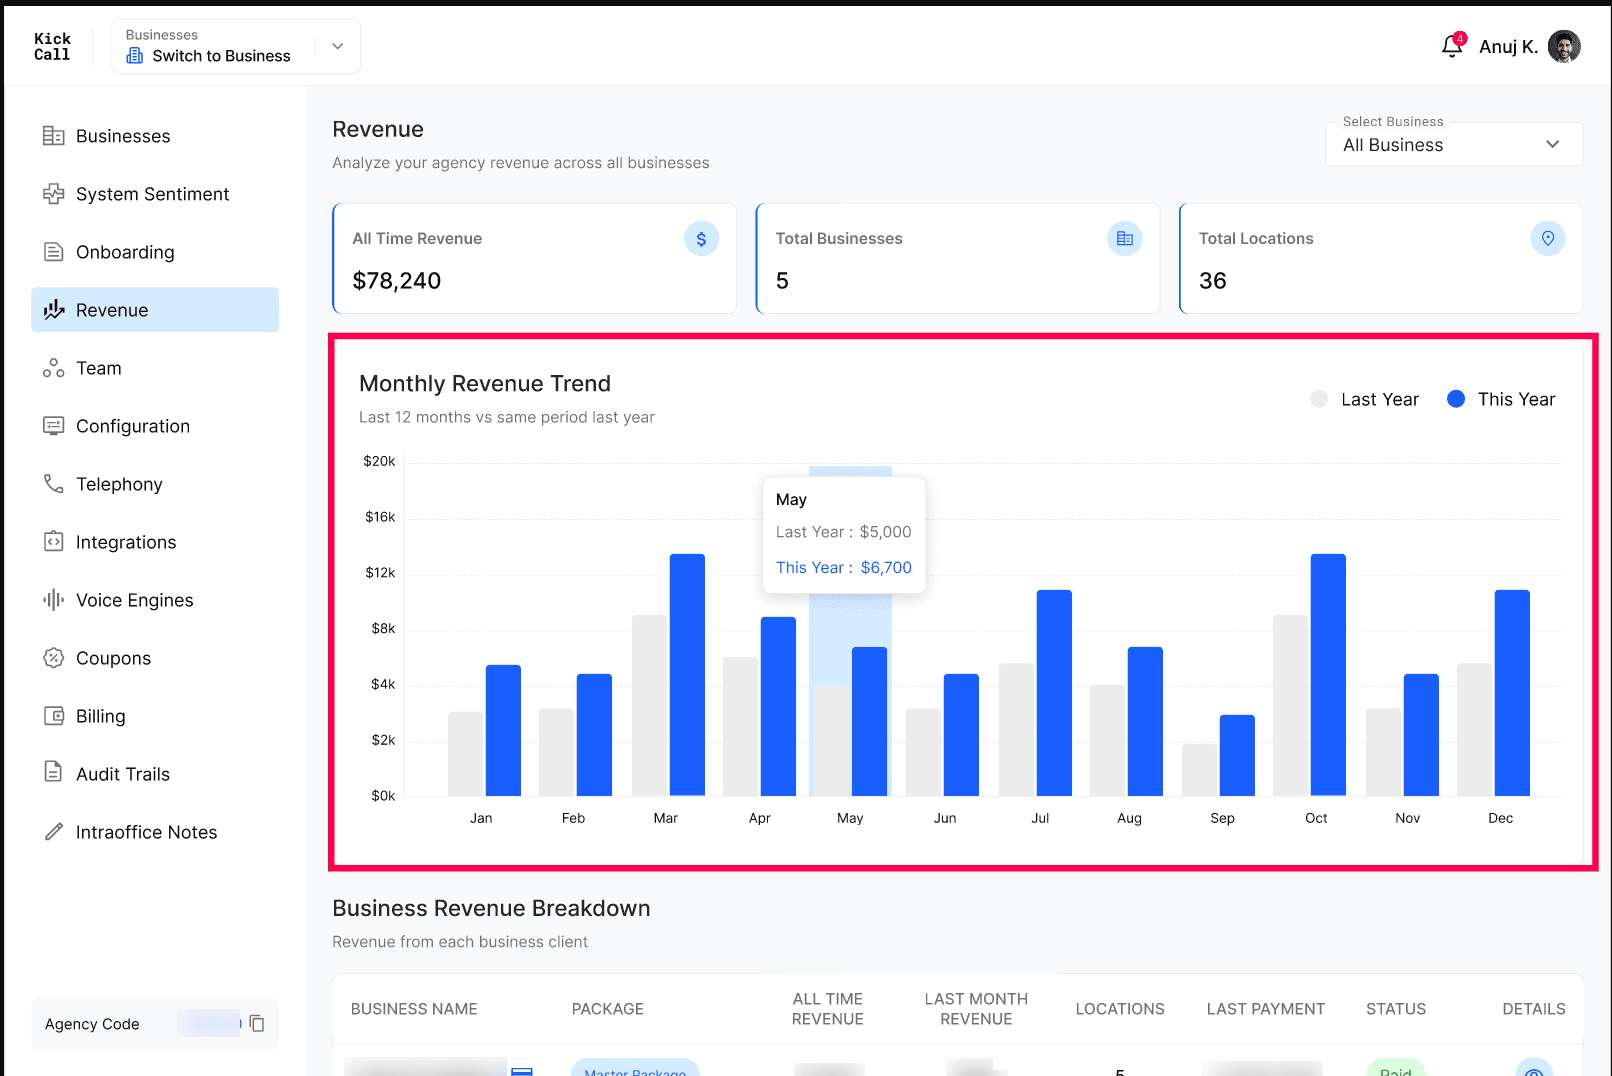Expand the Switch to Business dropdown
This screenshot has height=1076, width=1612.
point(236,46)
